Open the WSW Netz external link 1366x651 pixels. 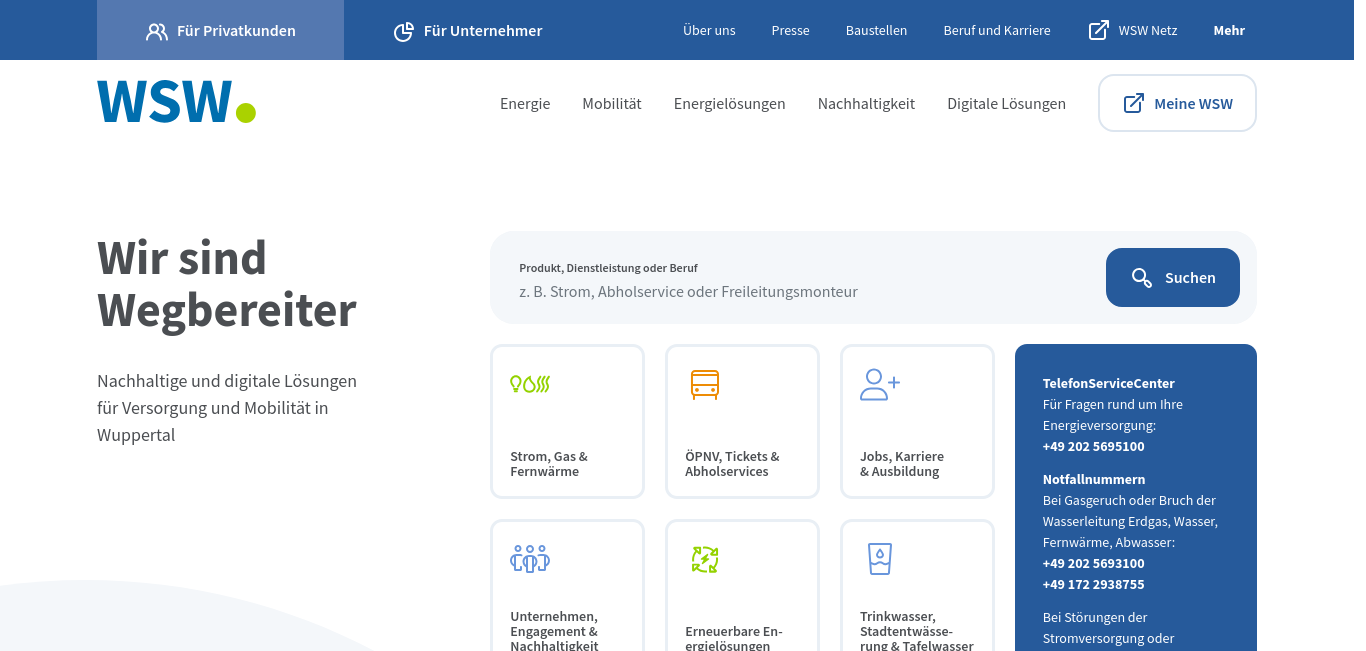(1133, 31)
